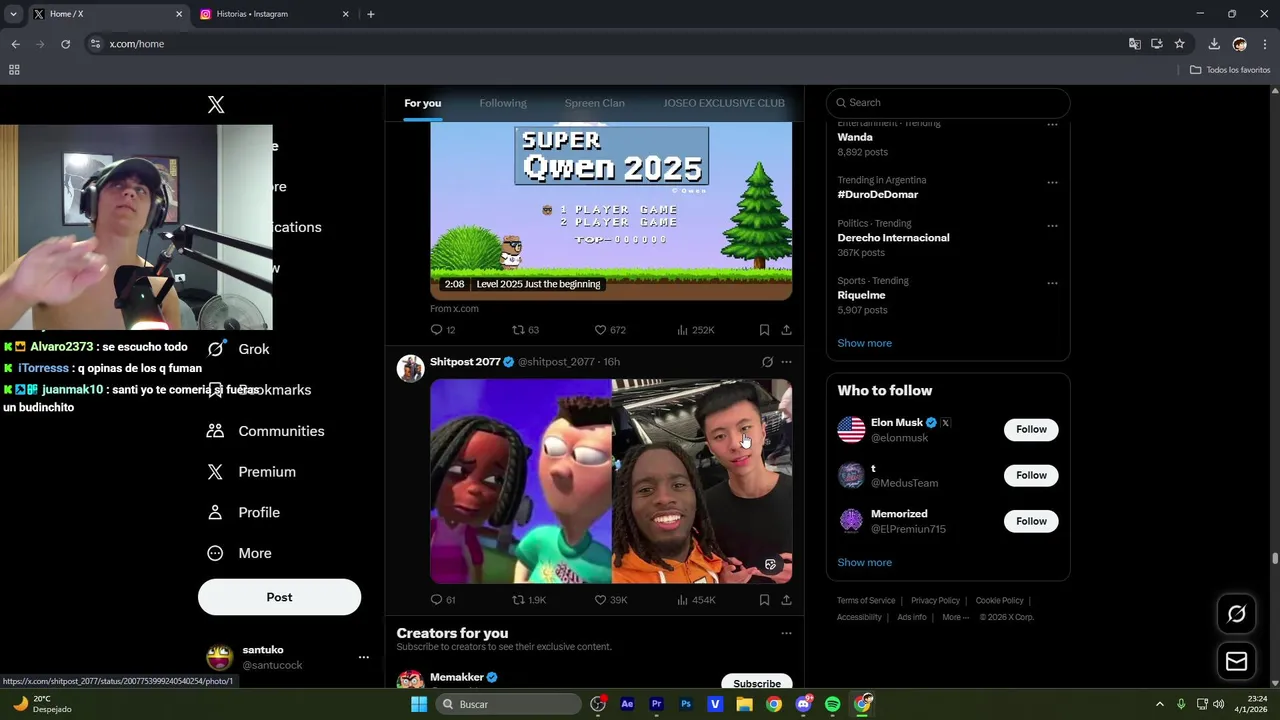The image size is (1280, 720).
Task: Like the Shitpost 2077 post with 39K likes
Action: click(x=611, y=600)
